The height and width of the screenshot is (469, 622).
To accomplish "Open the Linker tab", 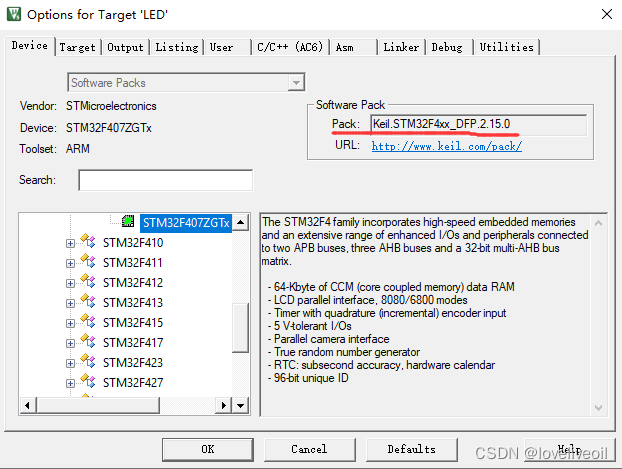I will pyautogui.click(x=401, y=47).
